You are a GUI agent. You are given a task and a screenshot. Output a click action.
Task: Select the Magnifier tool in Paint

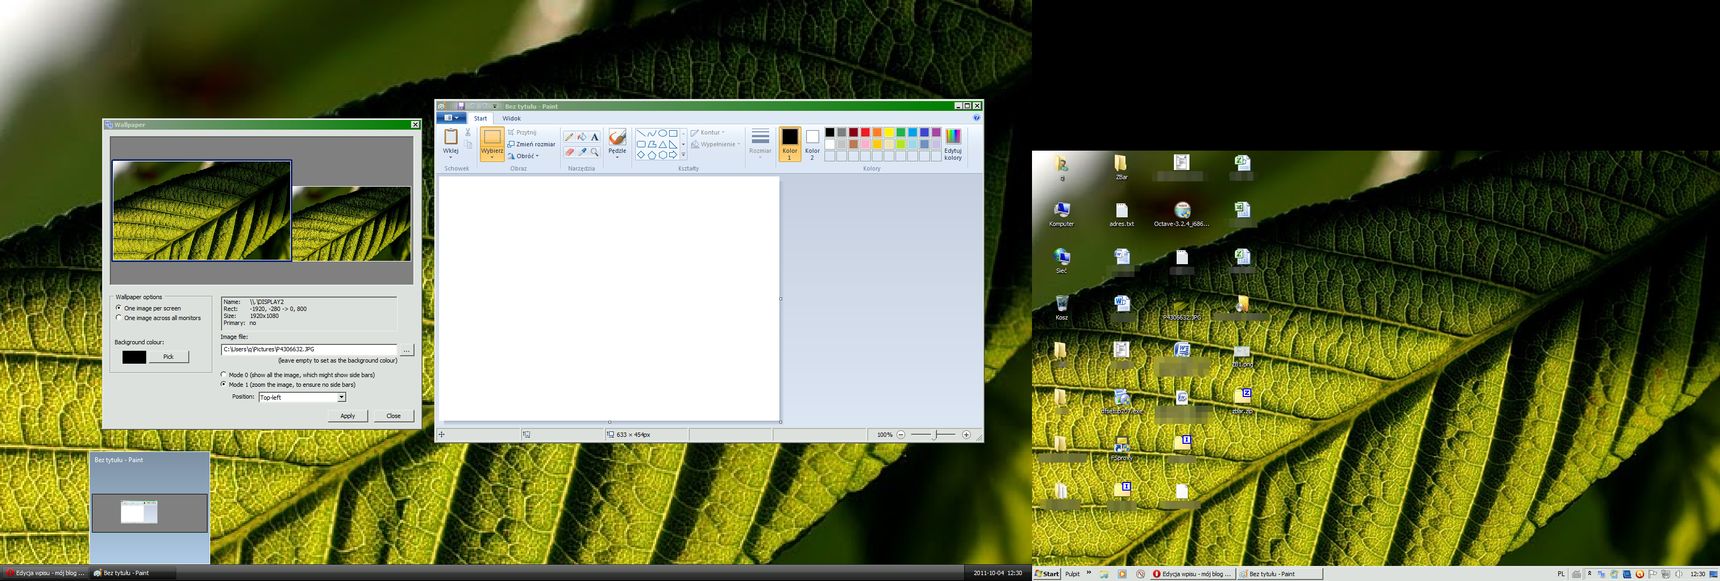594,152
